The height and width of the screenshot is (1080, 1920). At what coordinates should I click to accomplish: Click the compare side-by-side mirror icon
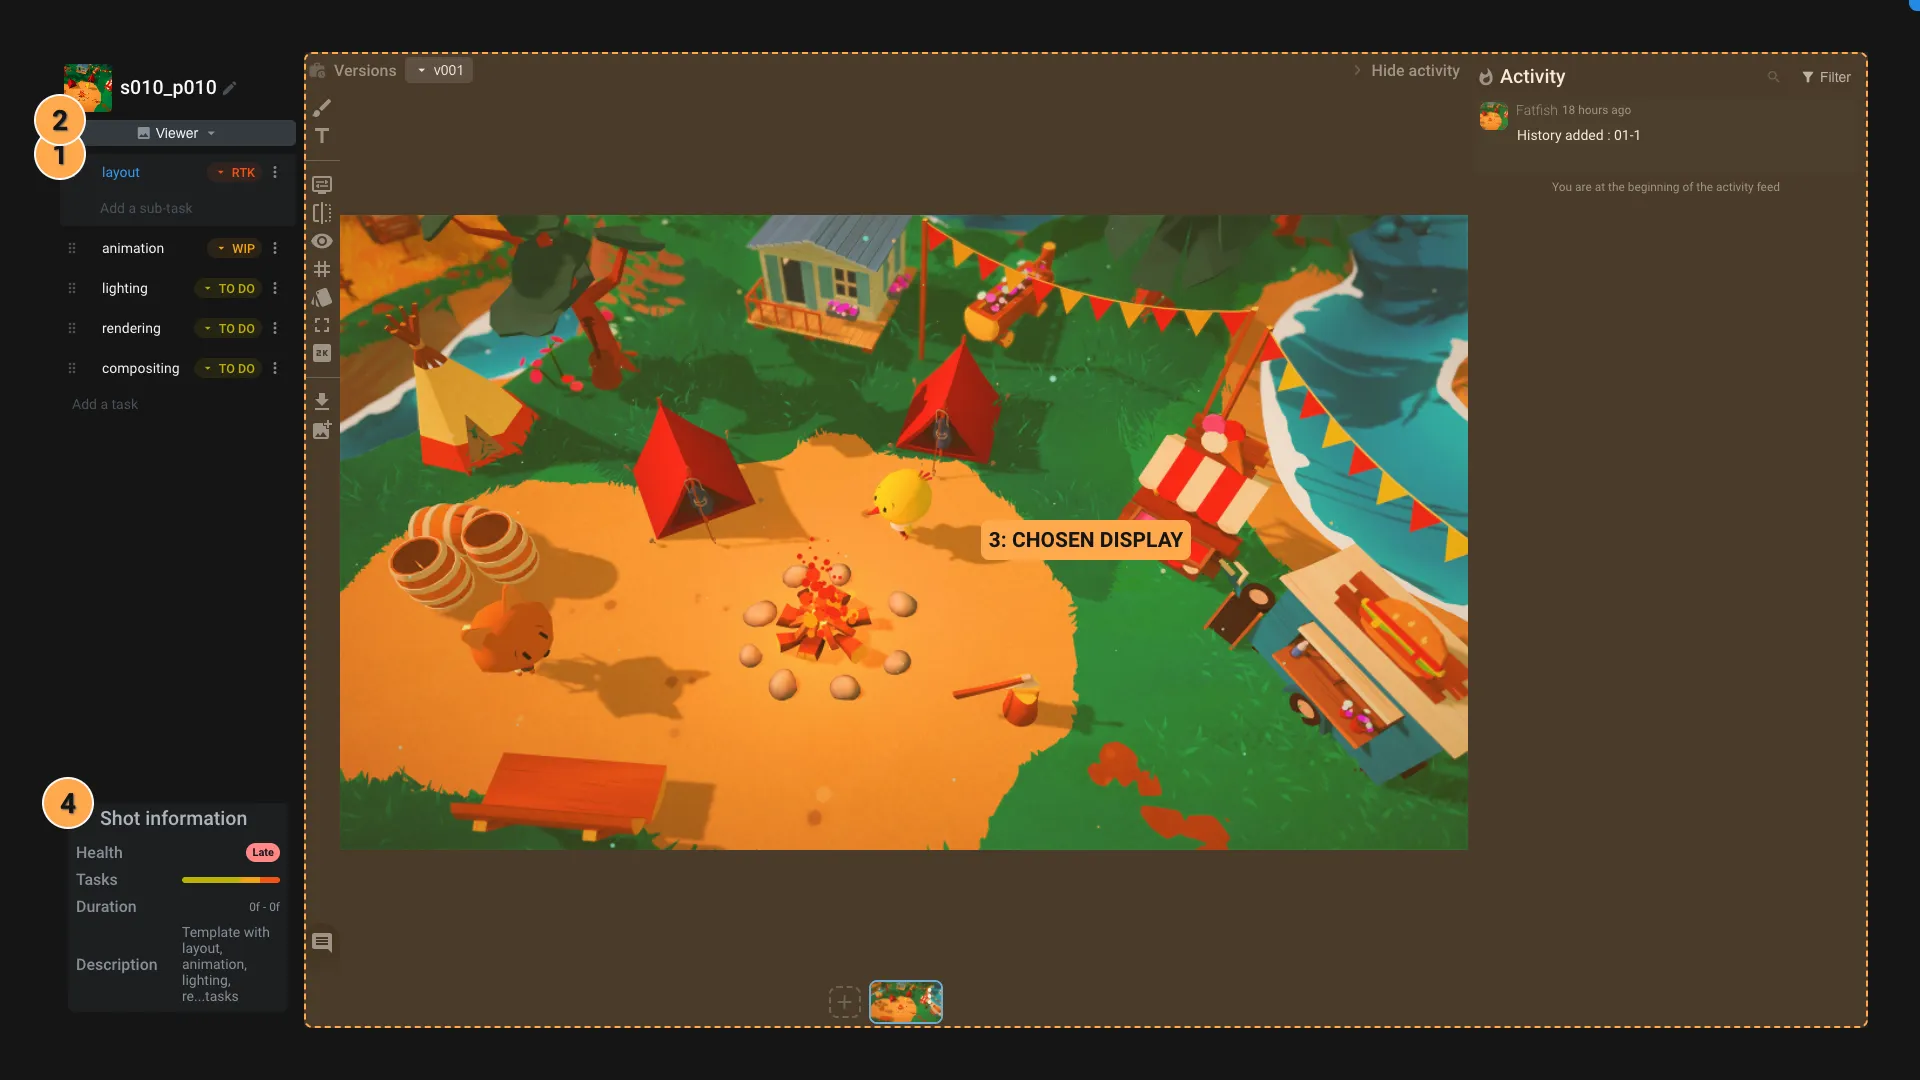[322, 213]
